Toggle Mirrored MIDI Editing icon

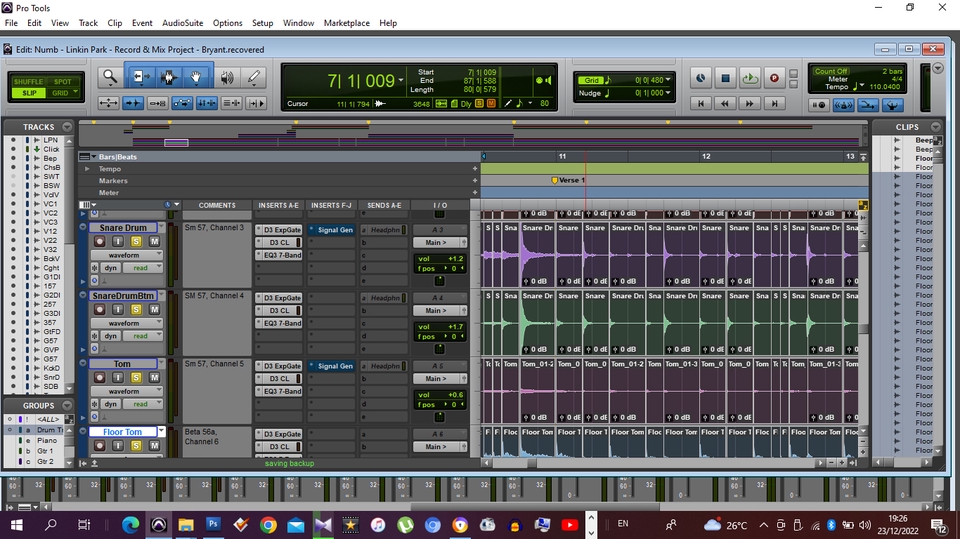[x=157, y=104]
